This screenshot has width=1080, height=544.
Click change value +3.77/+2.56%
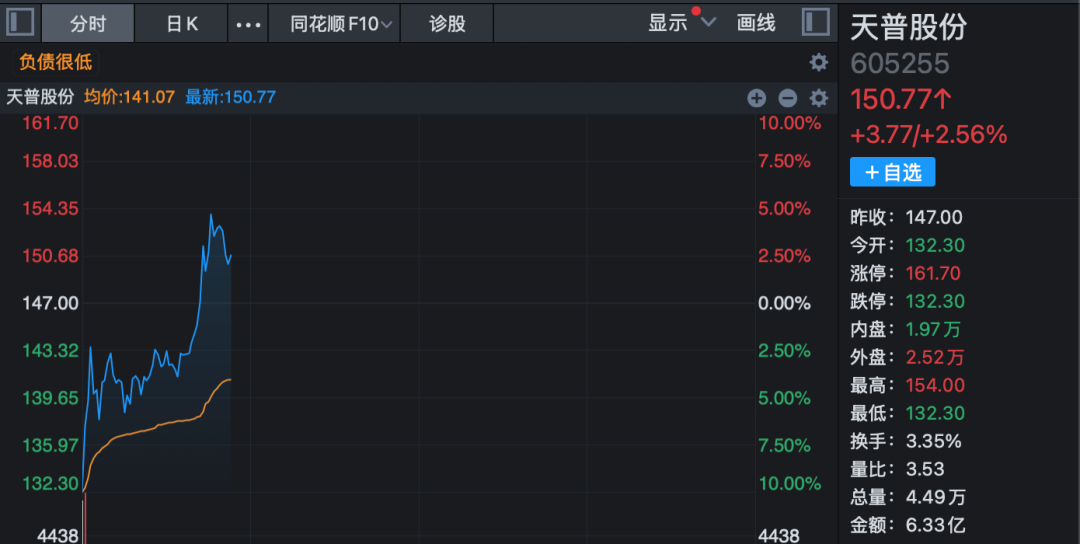coord(928,135)
